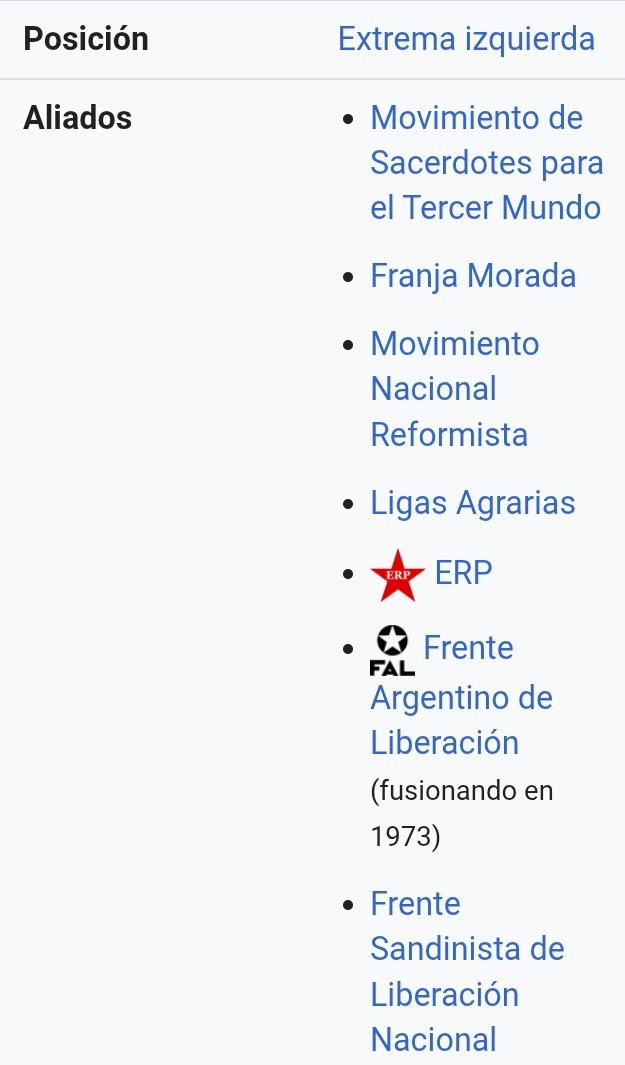This screenshot has width=625, height=1065.
Task: Click the black FAL star logo
Action: pyautogui.click(x=392, y=650)
